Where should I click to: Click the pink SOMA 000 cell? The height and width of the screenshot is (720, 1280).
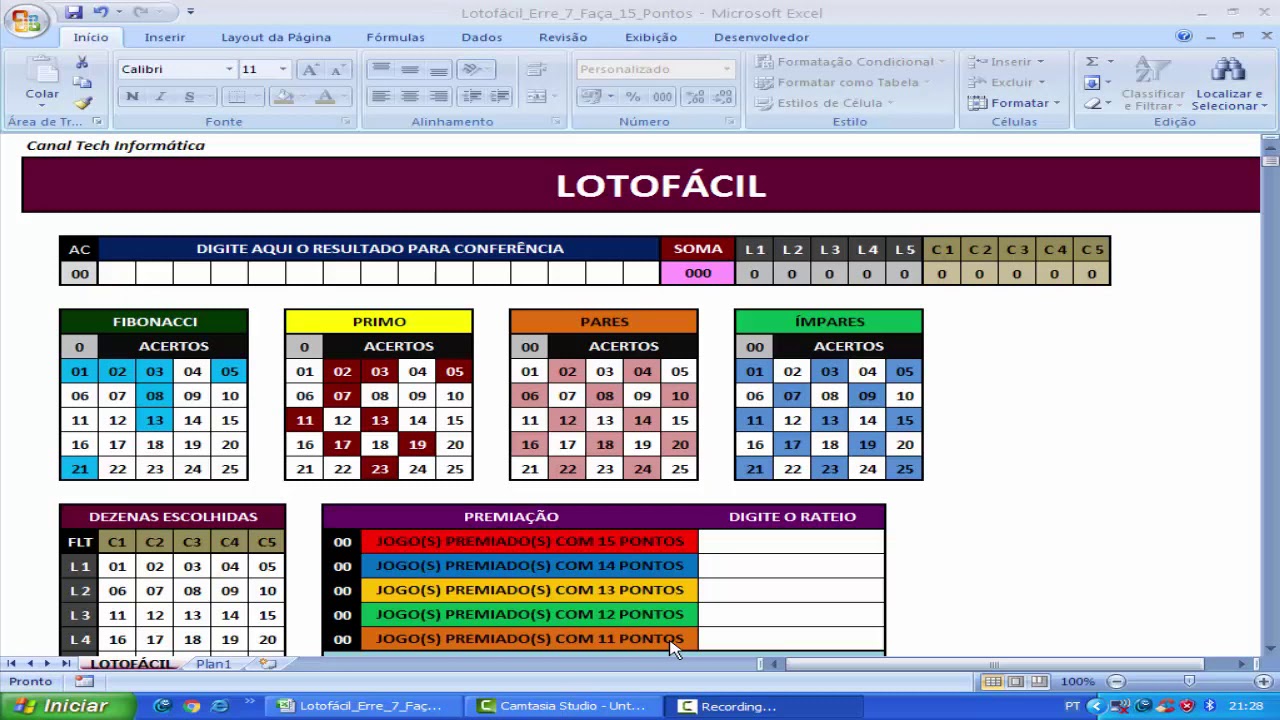coord(698,273)
